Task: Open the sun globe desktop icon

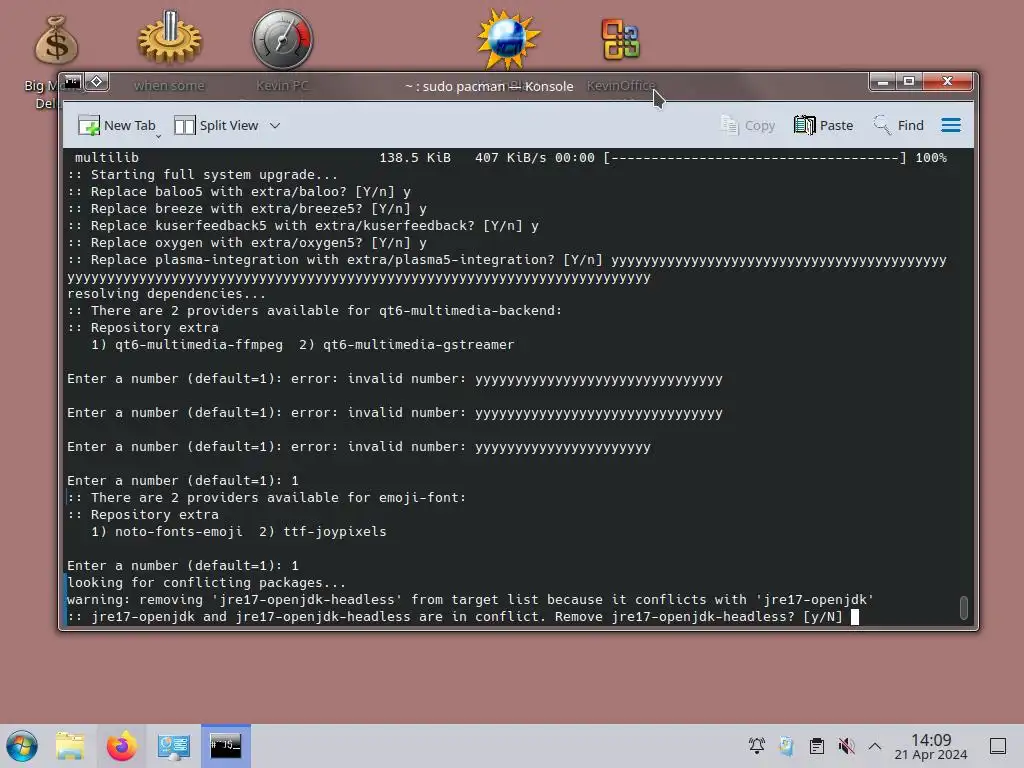Action: [507, 39]
